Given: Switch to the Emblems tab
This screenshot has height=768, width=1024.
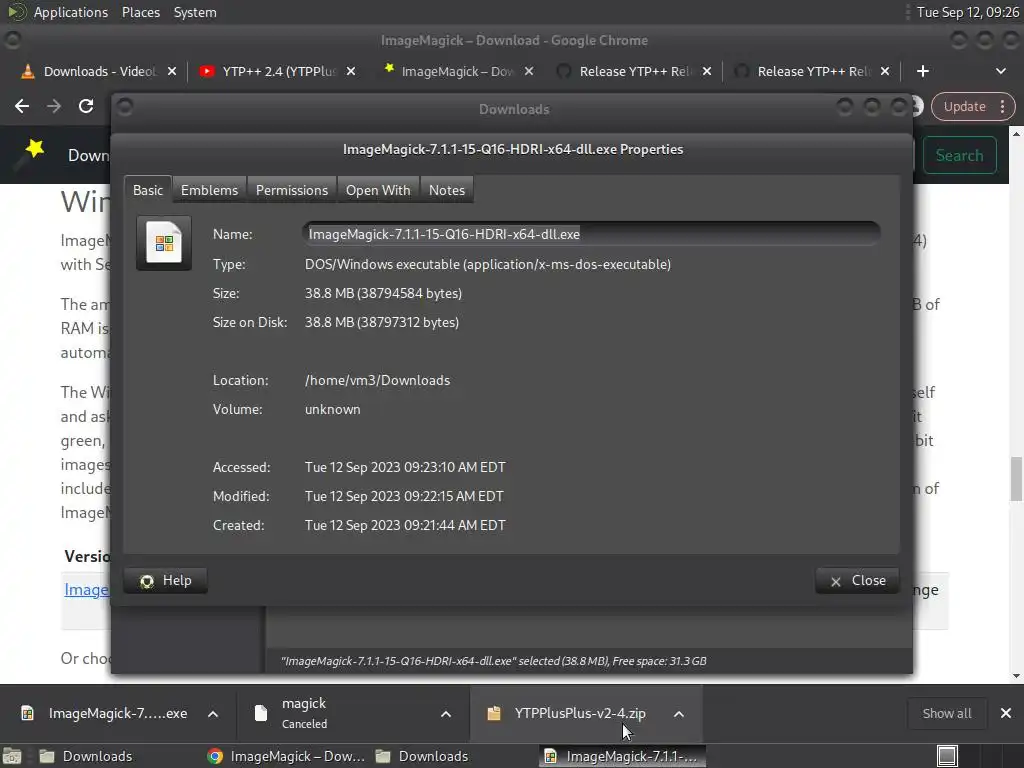Looking at the screenshot, I should [x=209, y=190].
